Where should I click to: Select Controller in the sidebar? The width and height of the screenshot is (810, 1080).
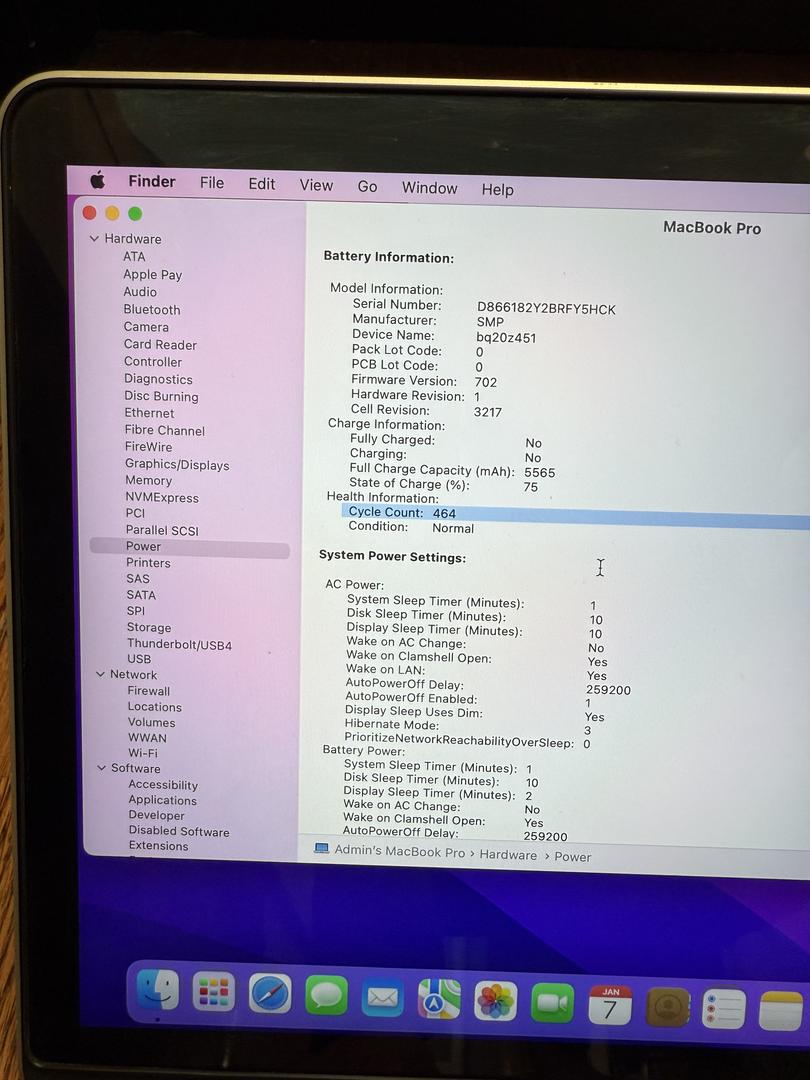coord(153,362)
